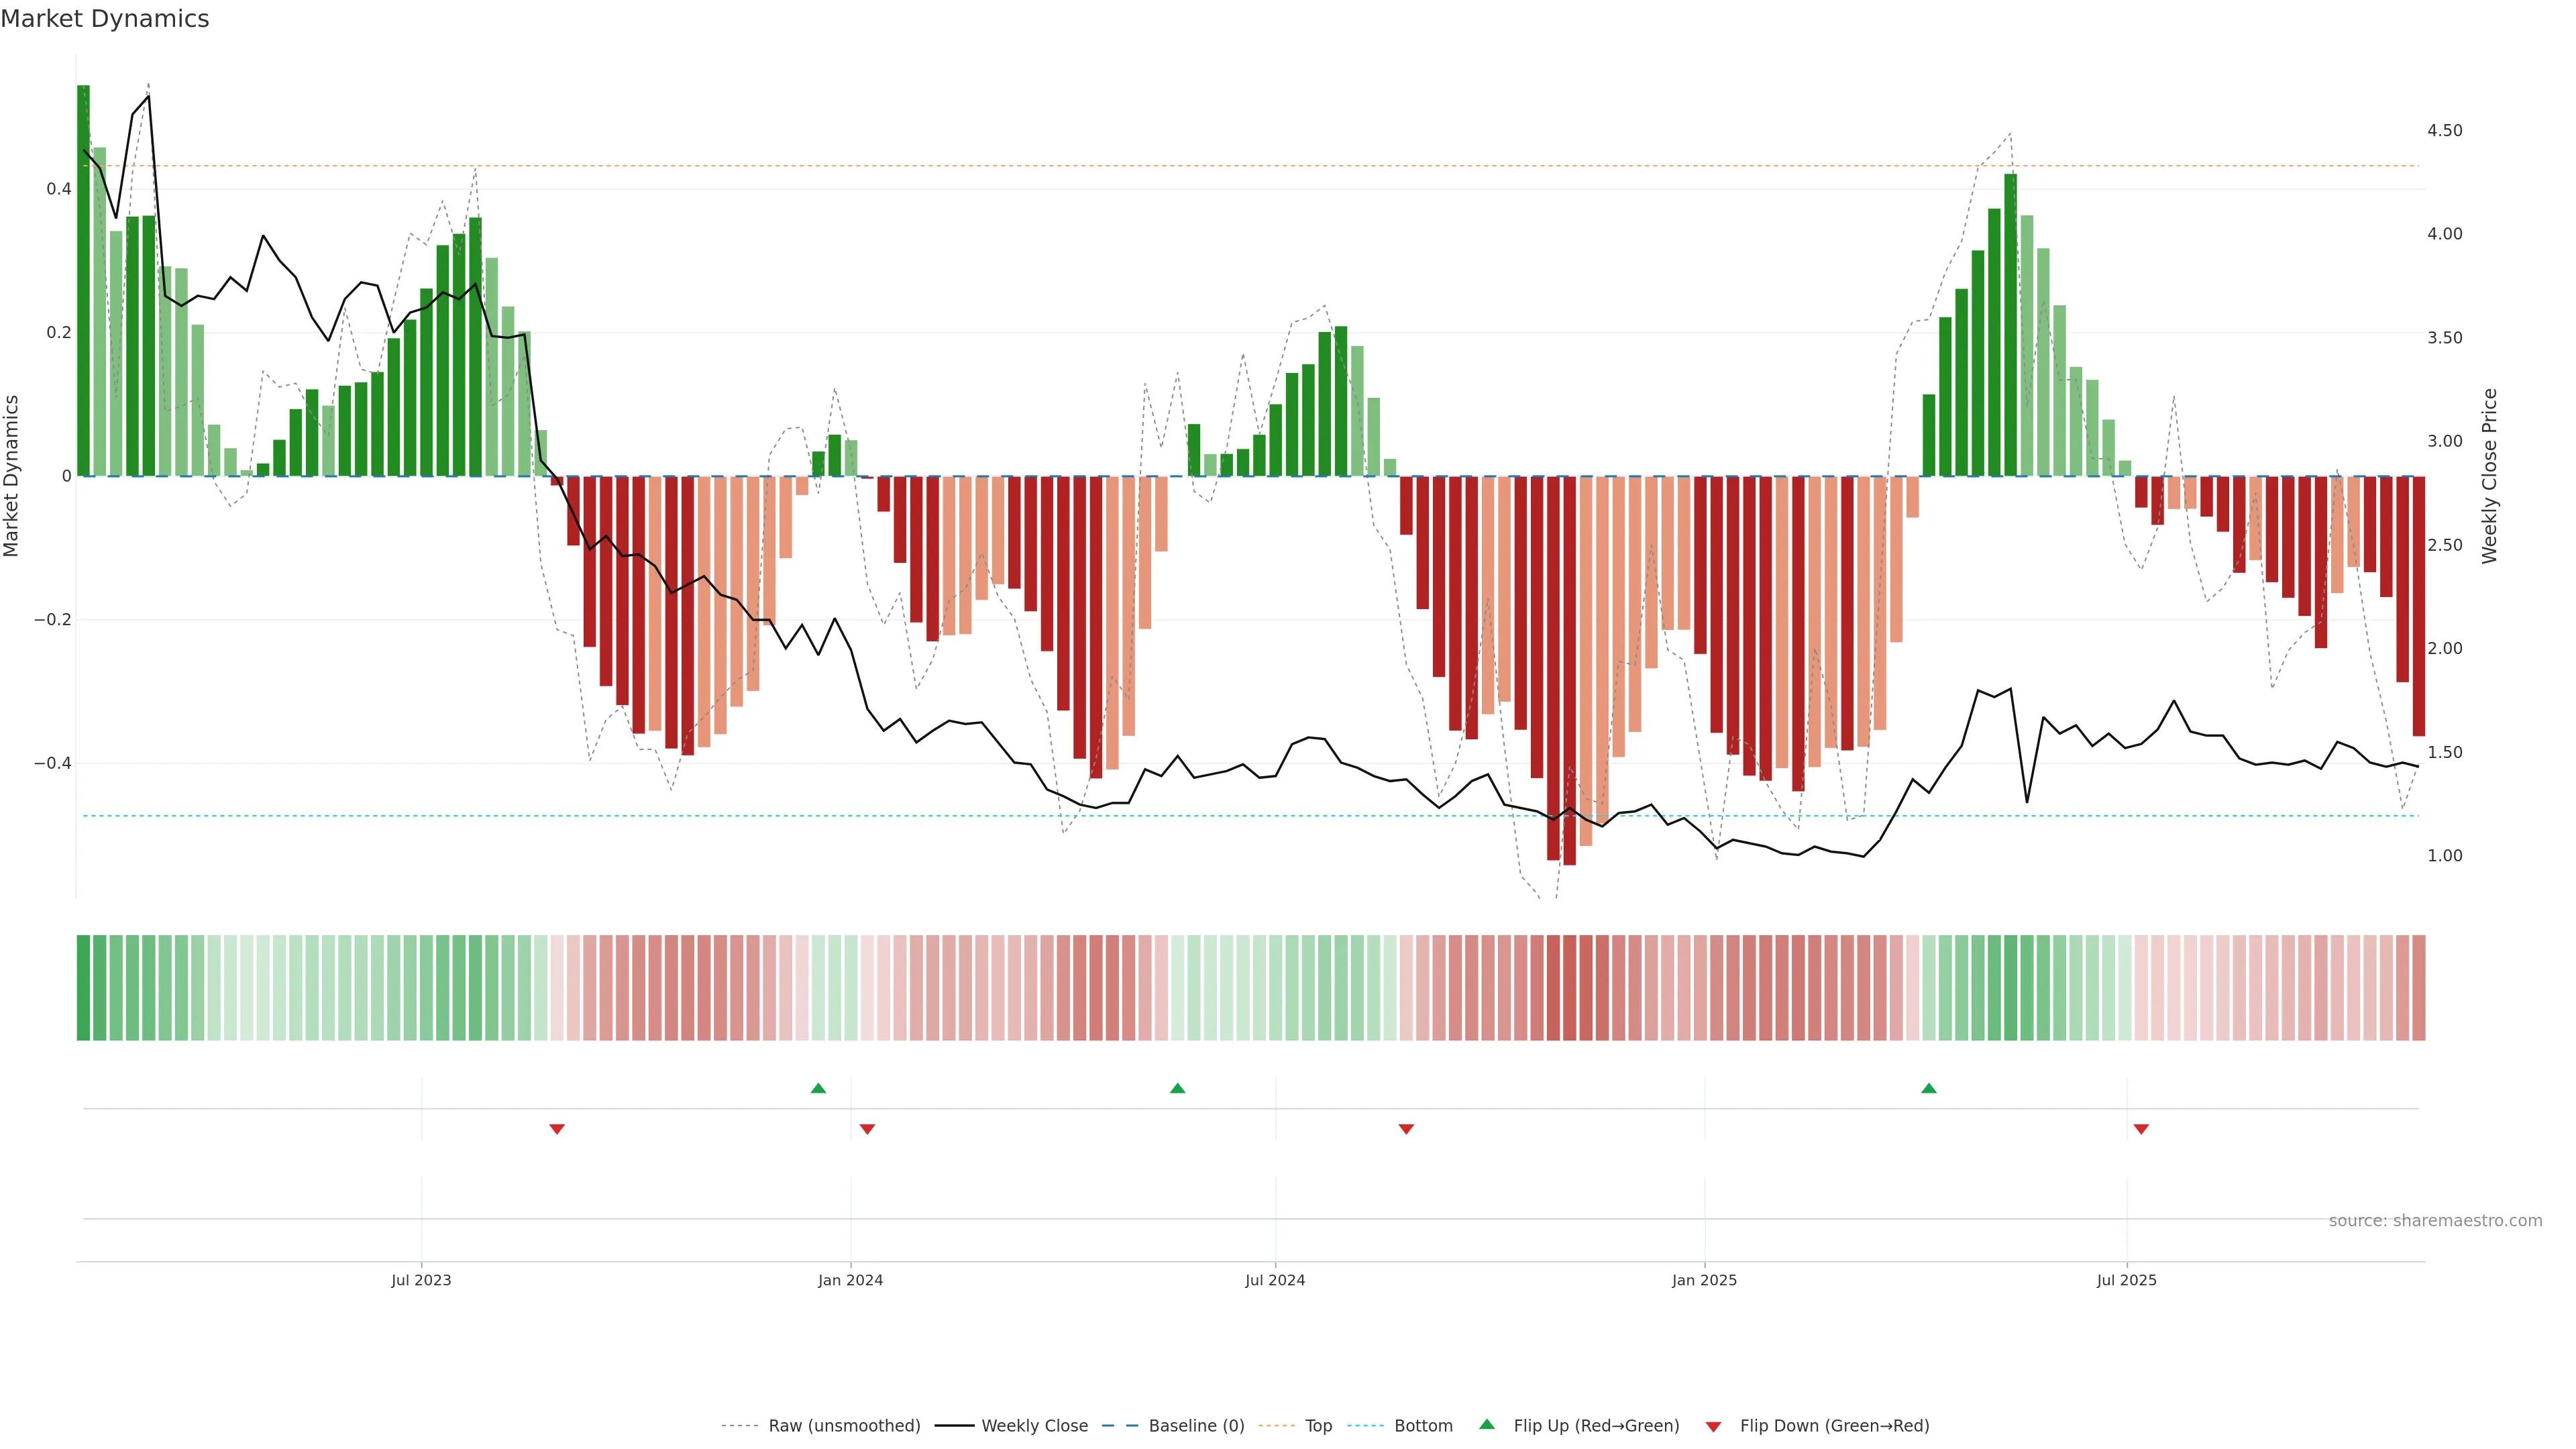
Task: Click the Market Dynamics chart title
Action: tap(105, 19)
